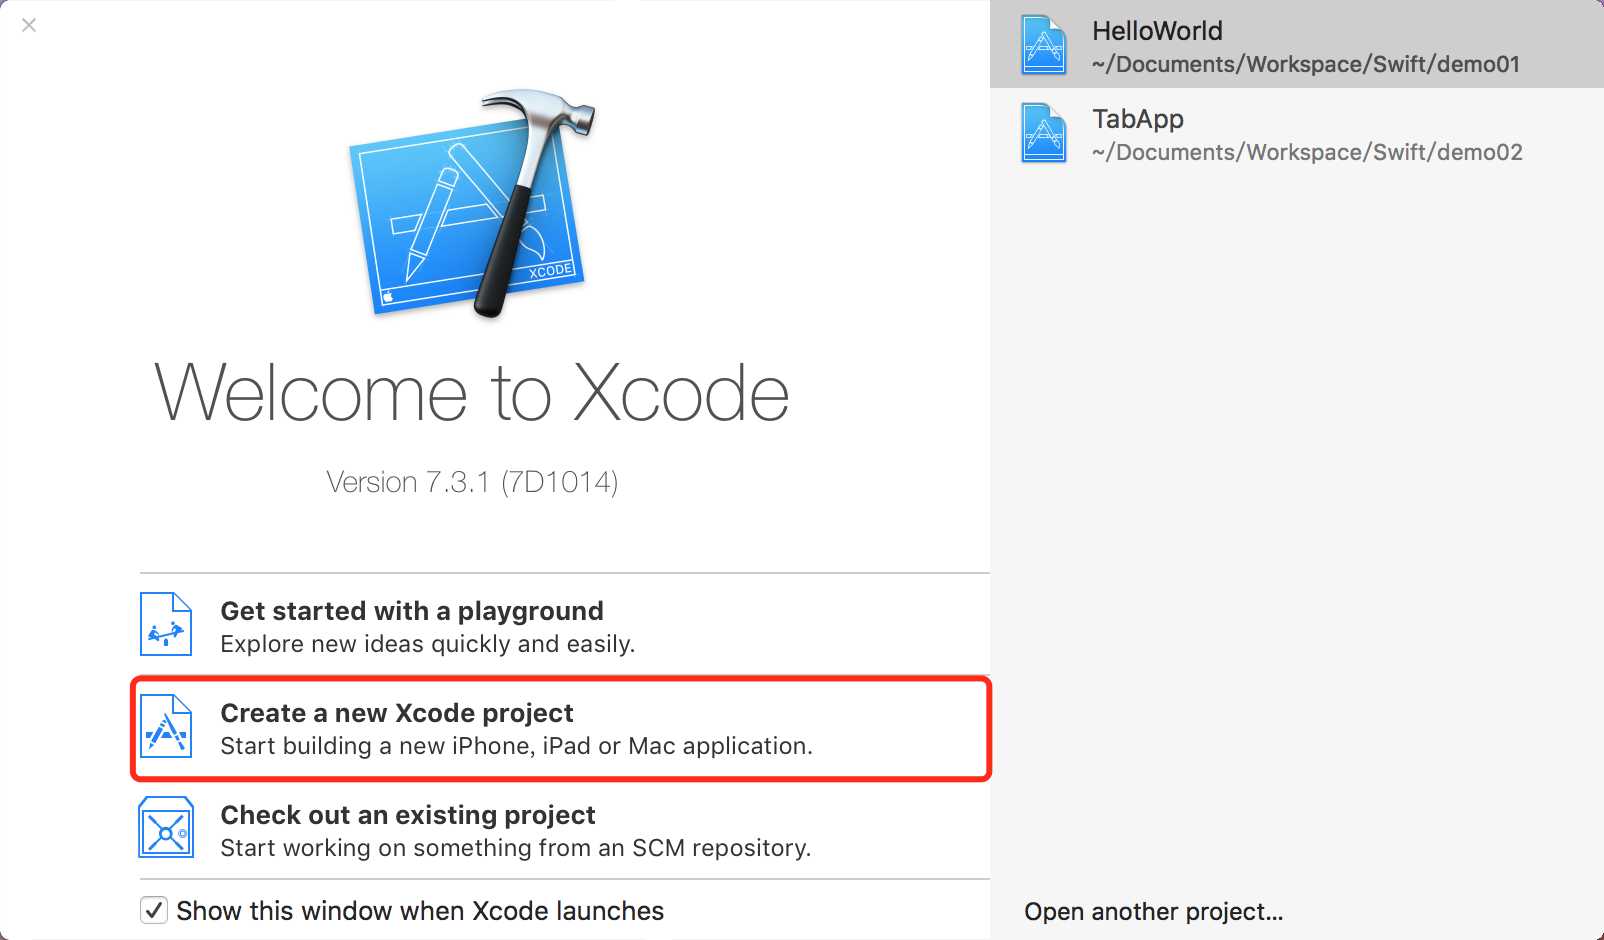Click the demo01 path under HelloWorld

[x=1306, y=65]
